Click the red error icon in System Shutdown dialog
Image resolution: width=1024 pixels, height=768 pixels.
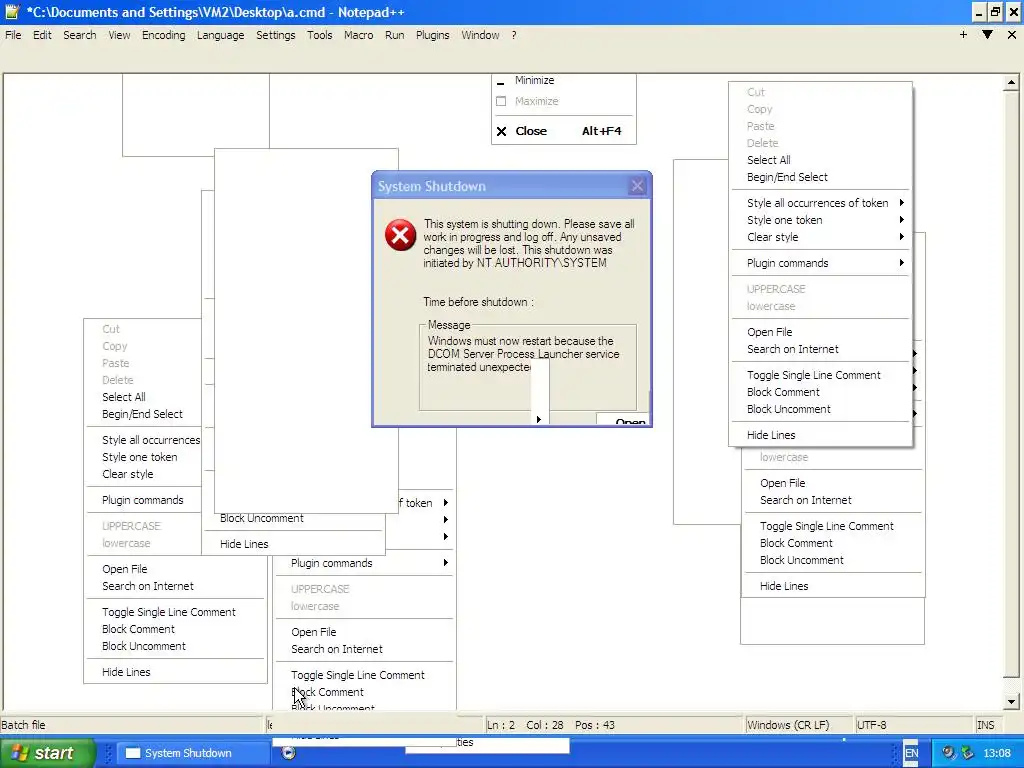tap(400, 235)
